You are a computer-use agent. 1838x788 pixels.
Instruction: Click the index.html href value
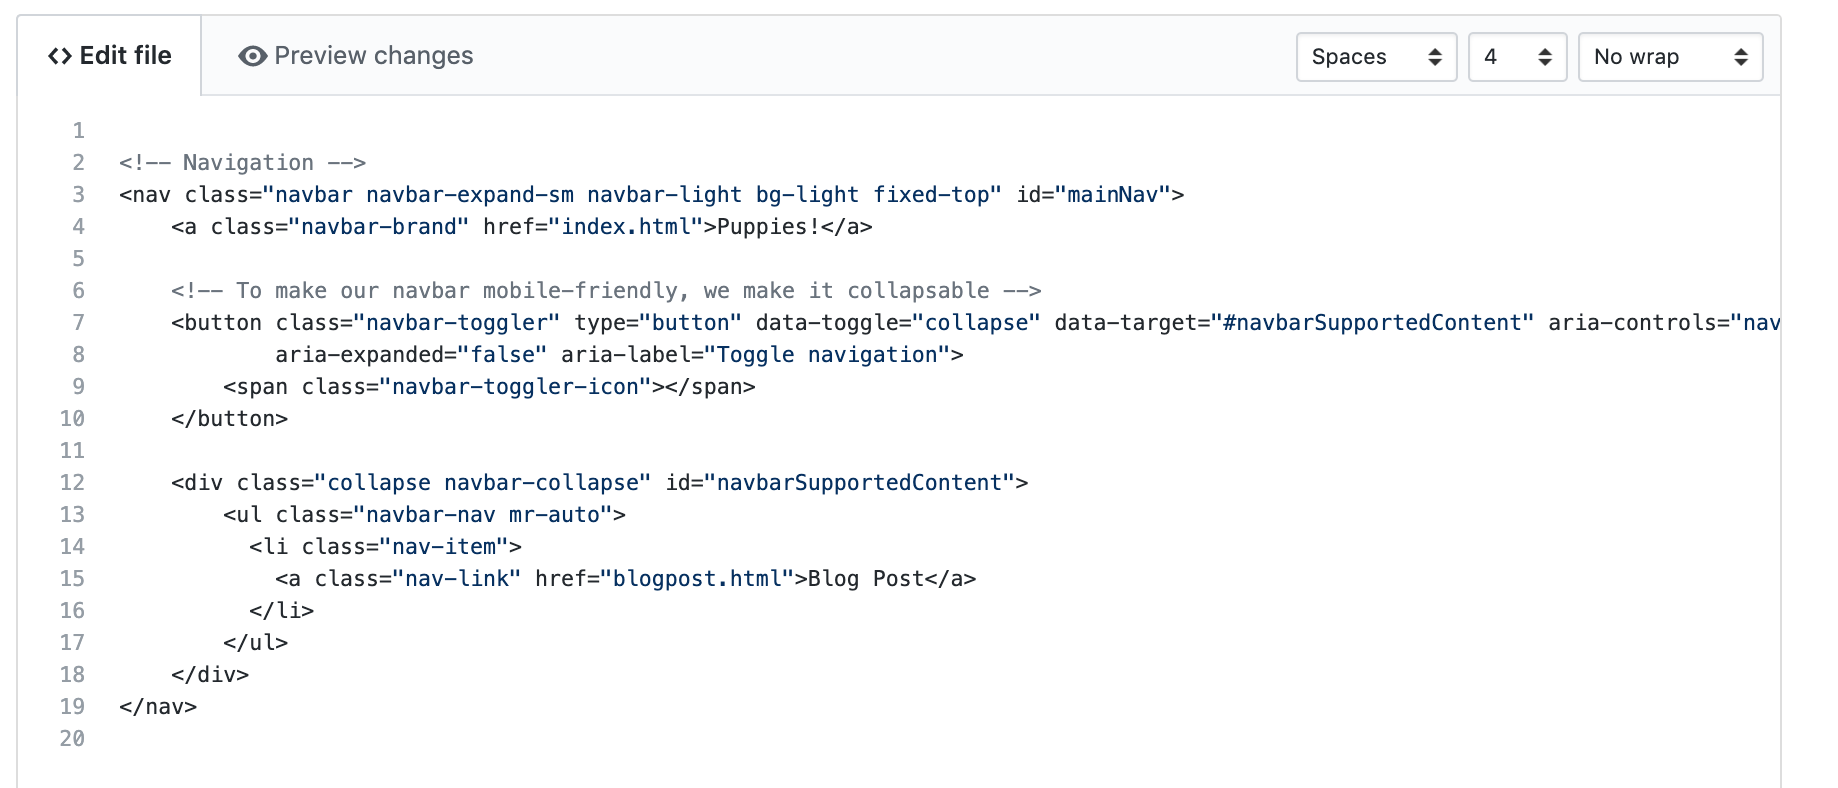[x=626, y=226]
